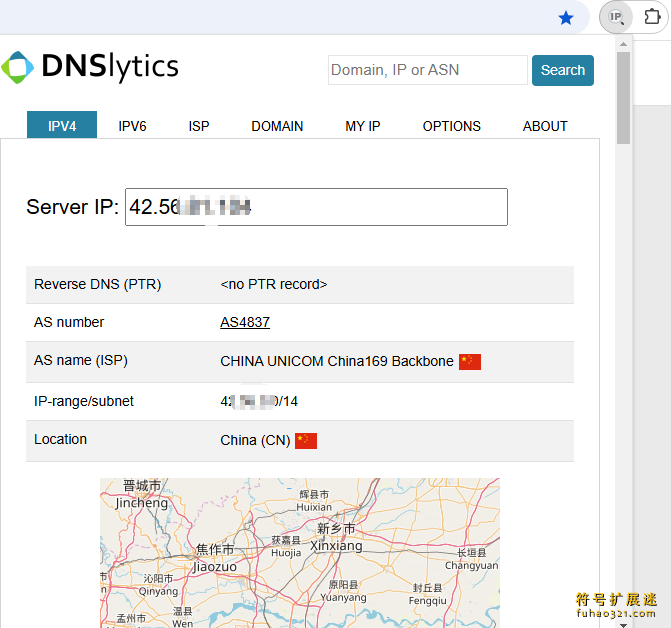
Task: Open the OPTIONS tab
Action: click(452, 126)
